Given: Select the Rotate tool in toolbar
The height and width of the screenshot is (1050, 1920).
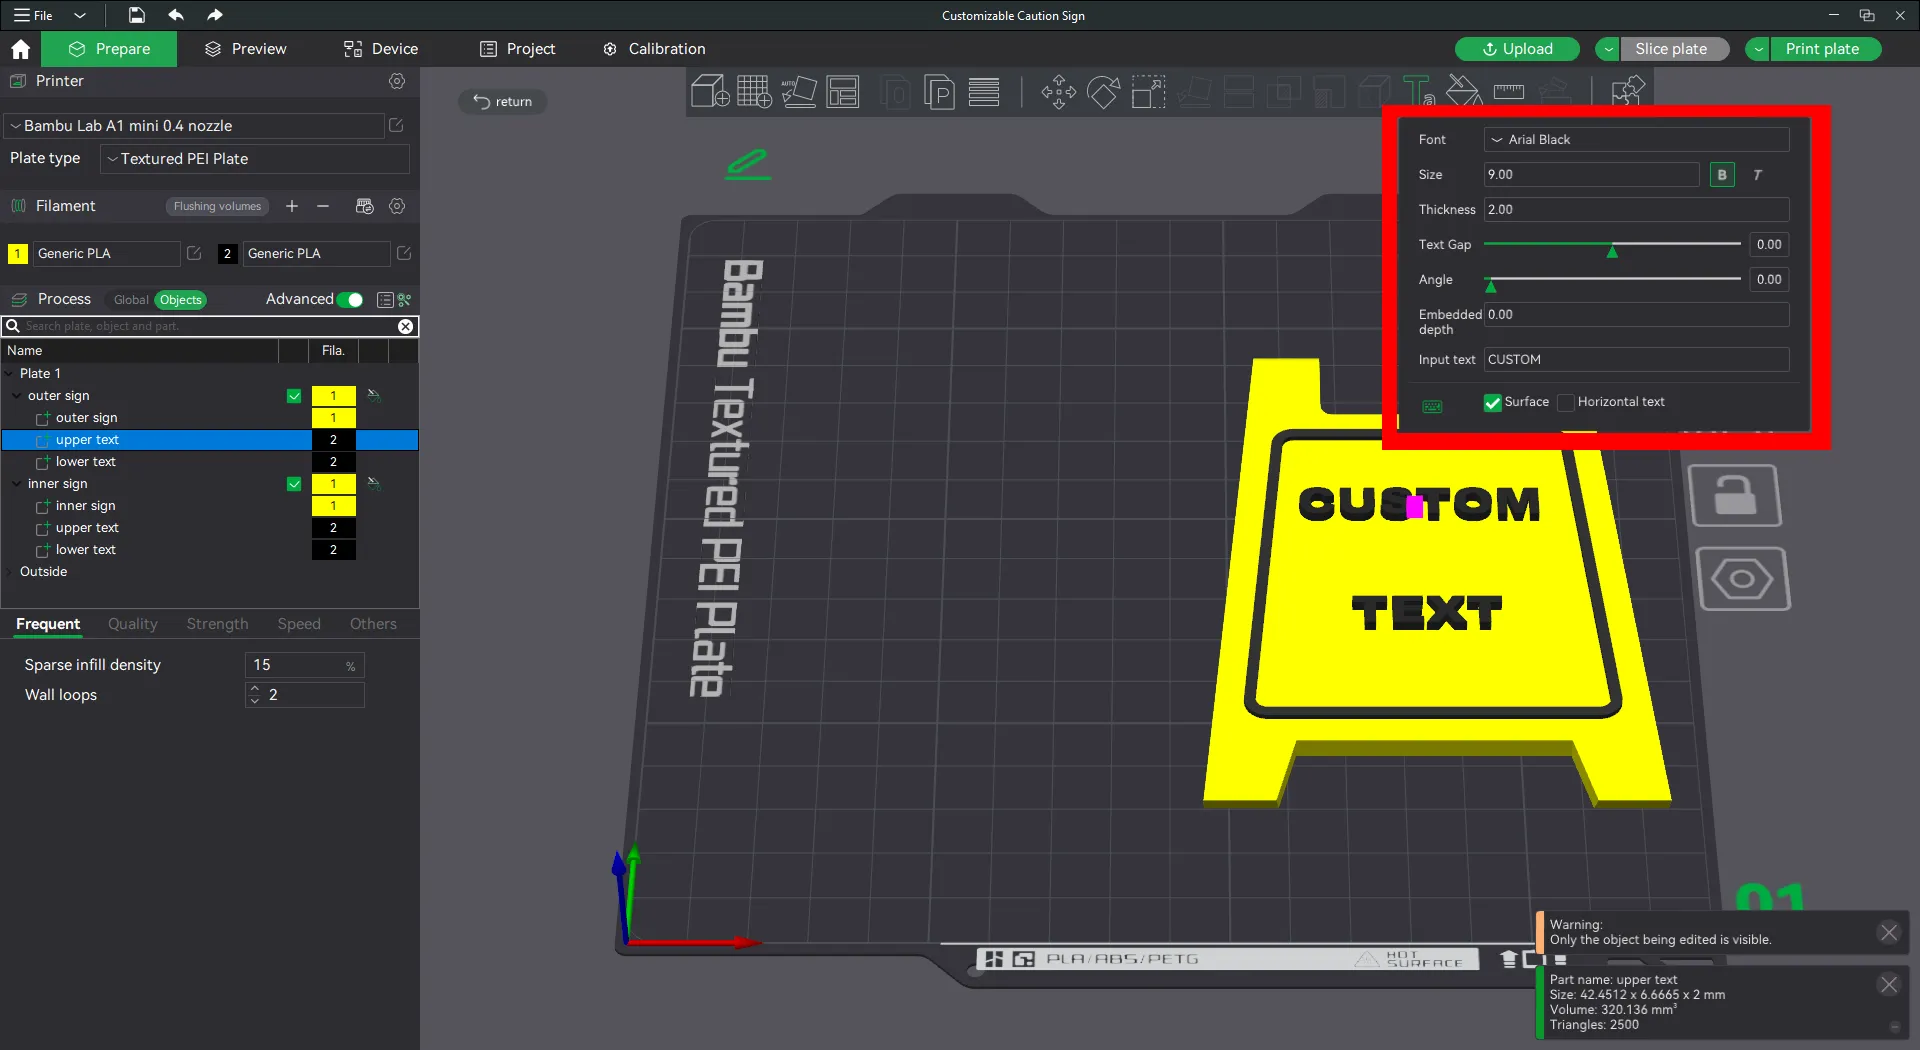Looking at the screenshot, I should pos(1103,92).
